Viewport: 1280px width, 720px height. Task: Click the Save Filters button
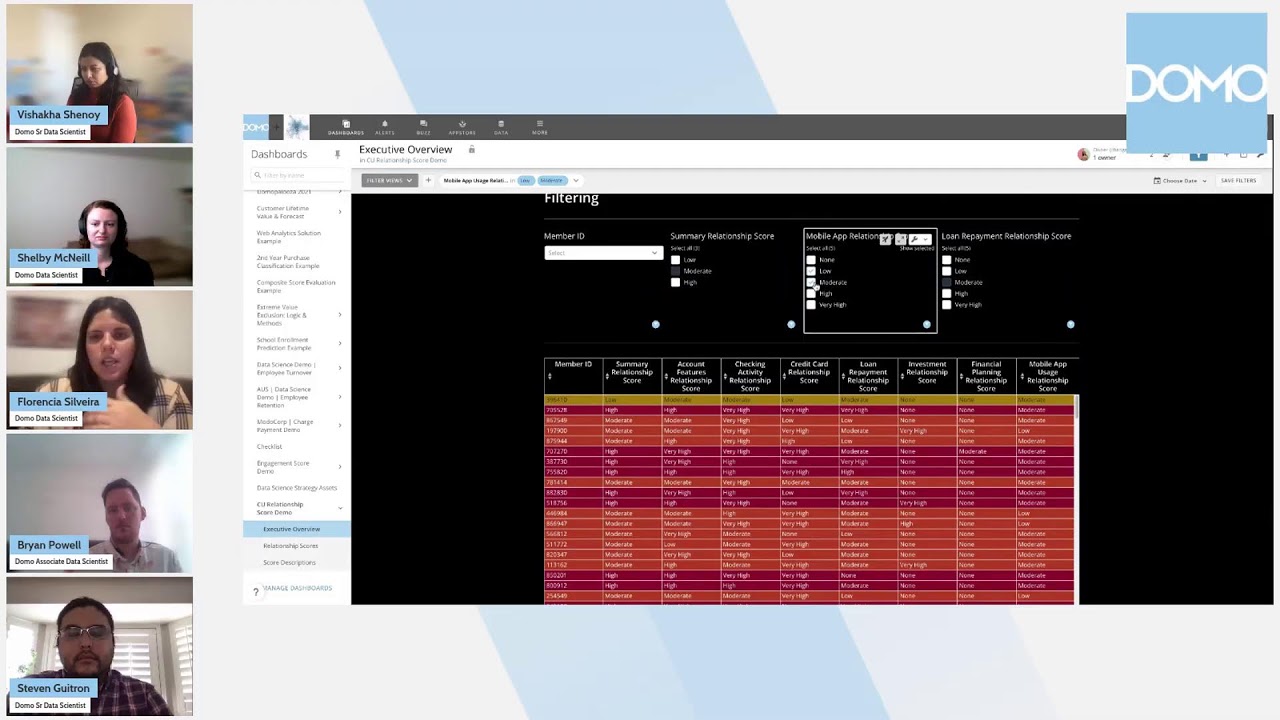[1238, 181]
